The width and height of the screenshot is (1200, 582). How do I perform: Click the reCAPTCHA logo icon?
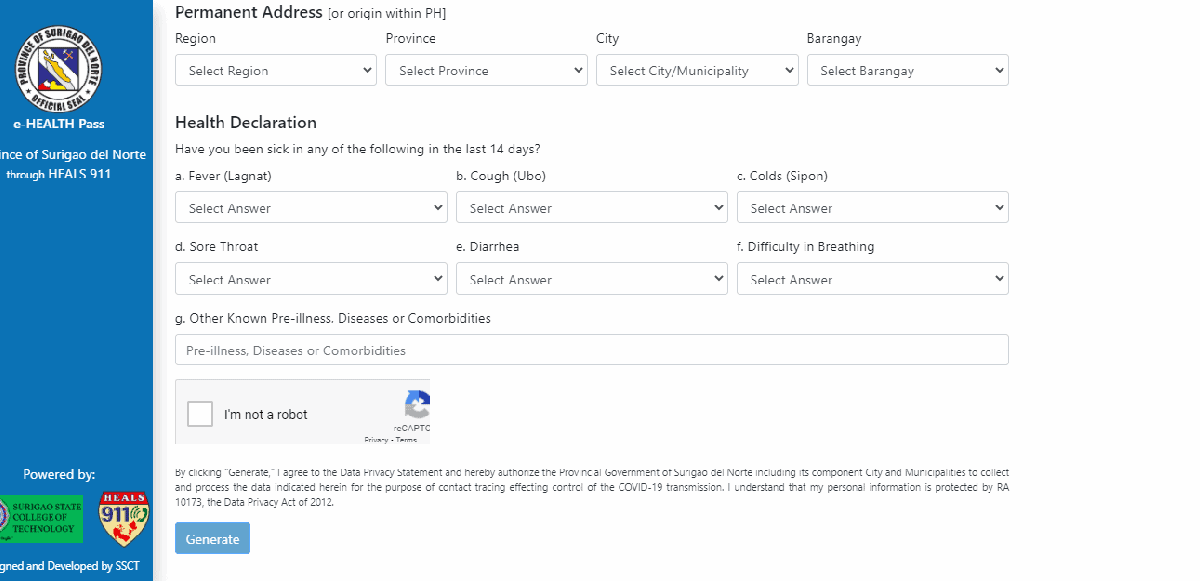click(x=418, y=404)
